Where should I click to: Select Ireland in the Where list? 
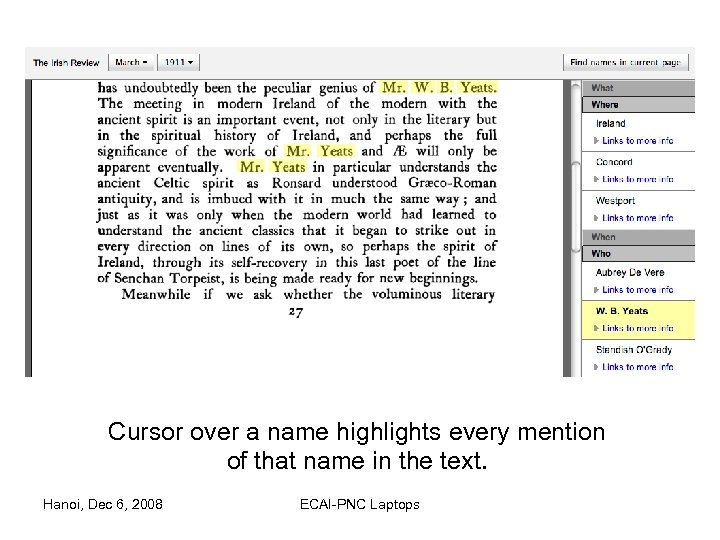610,124
